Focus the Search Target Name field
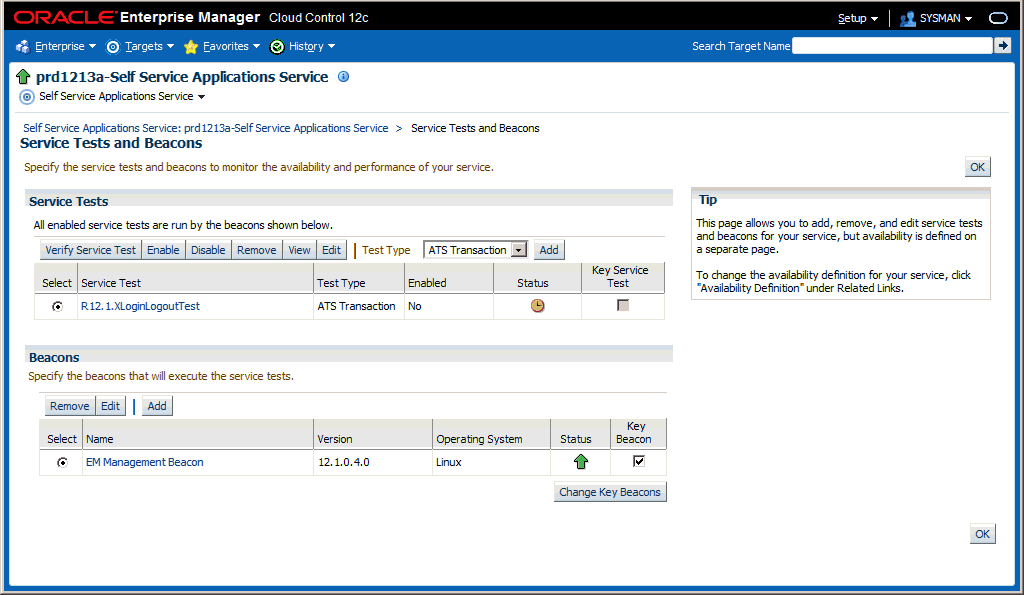Screen dimensions: 1024x595 (x=892, y=46)
